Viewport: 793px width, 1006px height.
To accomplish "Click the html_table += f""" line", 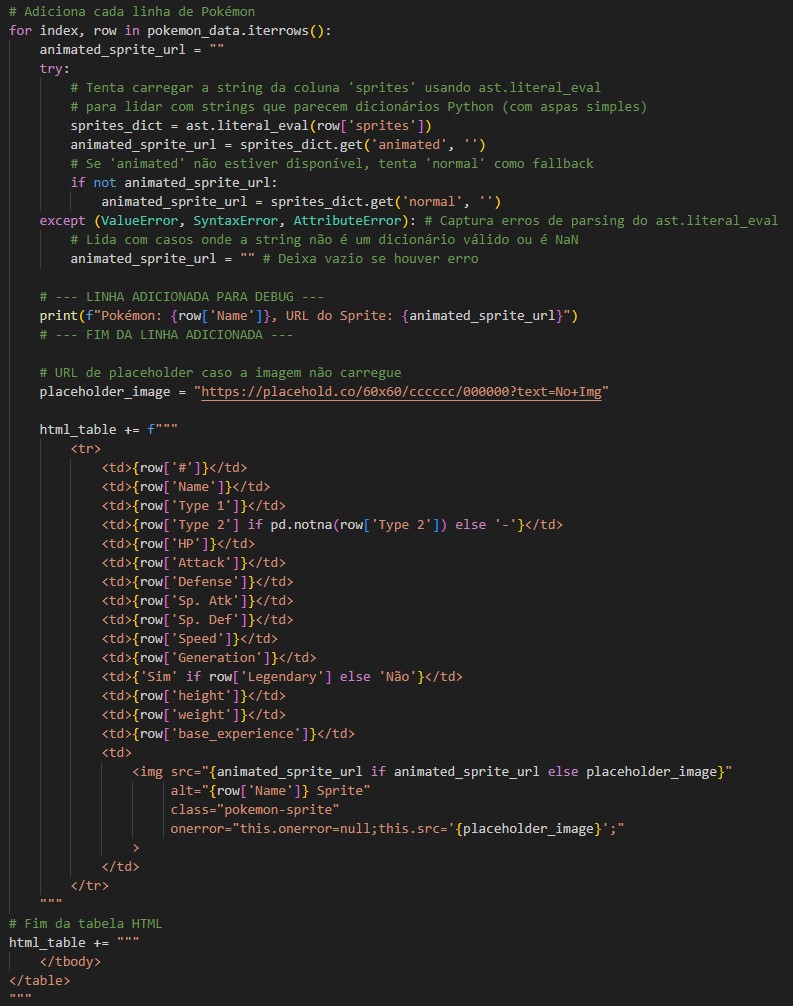I will [108, 429].
